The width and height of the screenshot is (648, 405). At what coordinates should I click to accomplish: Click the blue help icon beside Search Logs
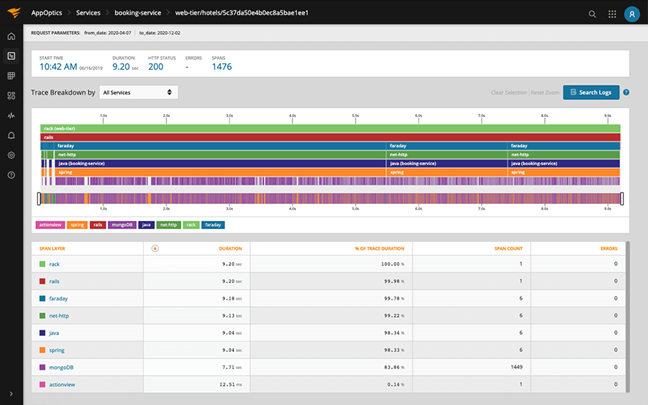[626, 92]
